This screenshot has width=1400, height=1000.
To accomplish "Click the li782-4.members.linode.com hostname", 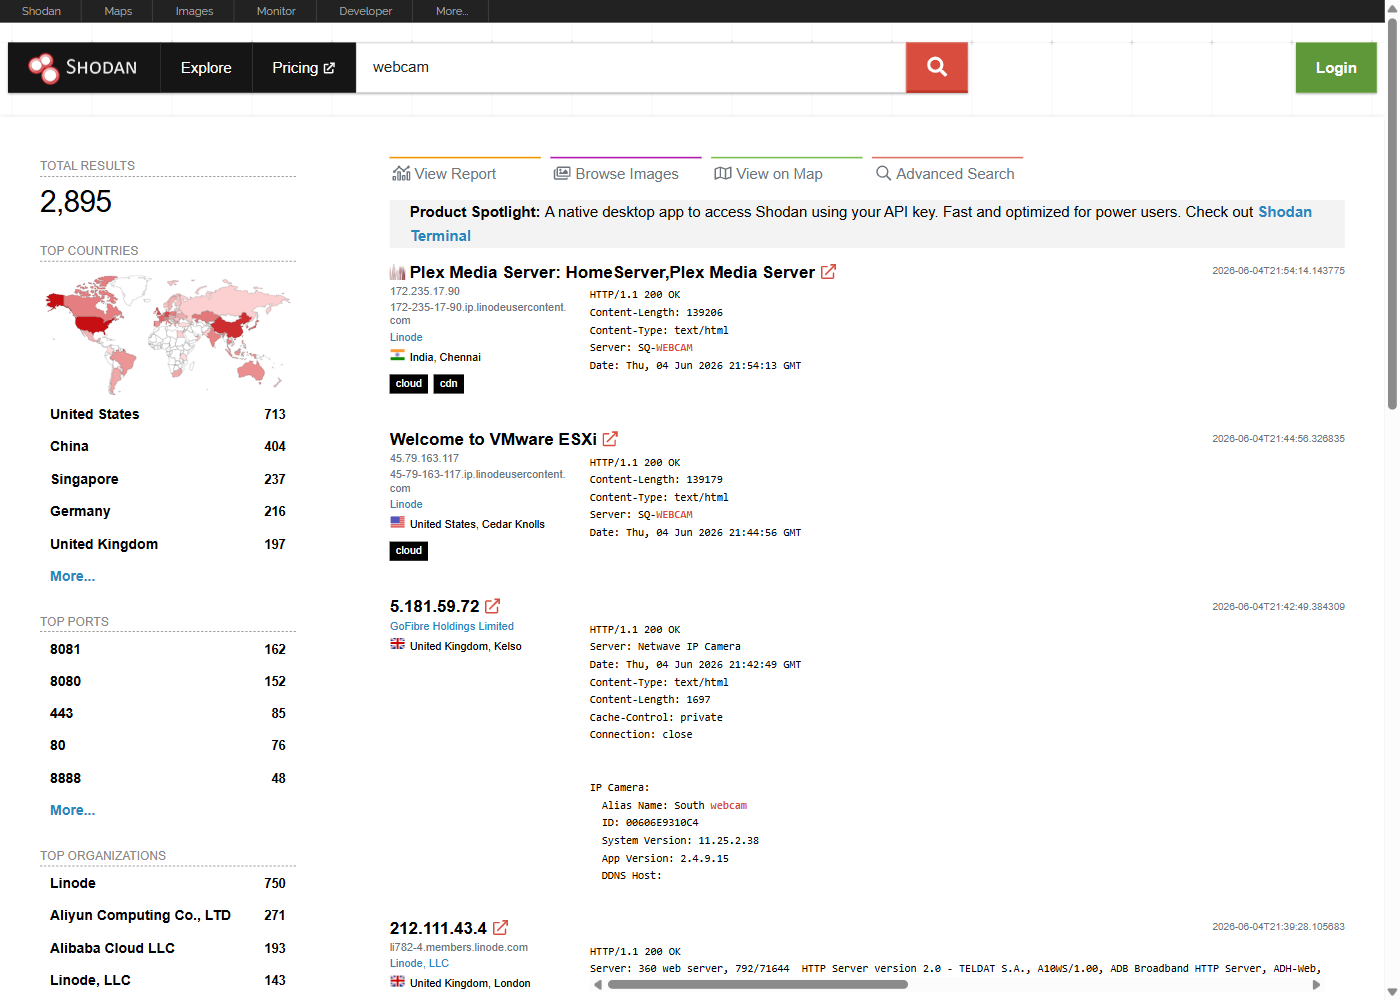I will click(x=459, y=947).
